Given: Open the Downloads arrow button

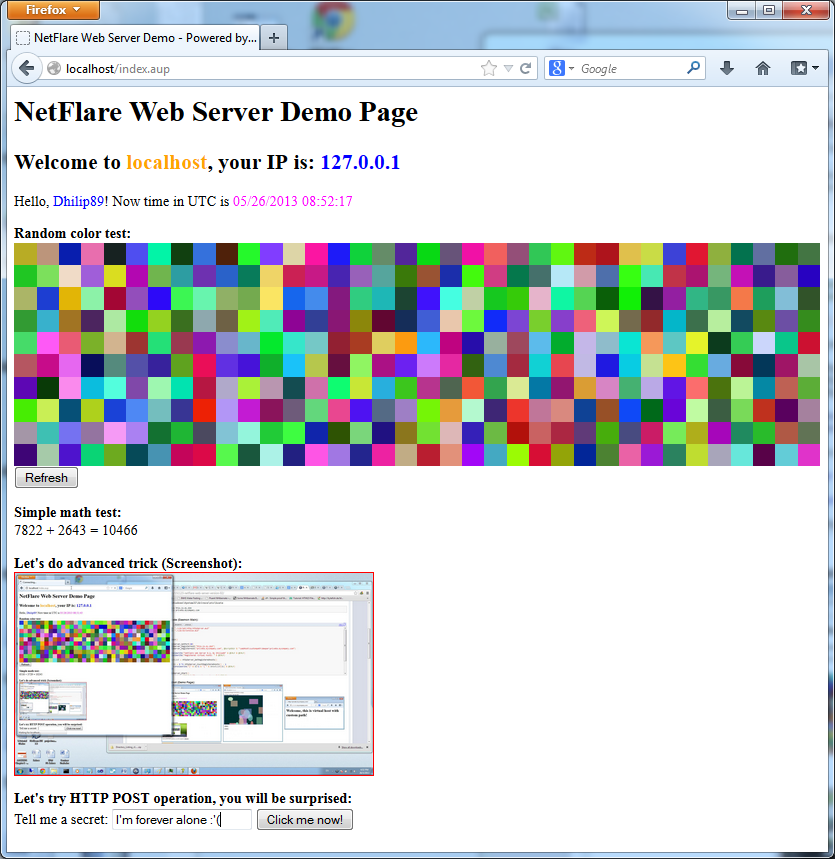Looking at the screenshot, I should click(x=727, y=68).
